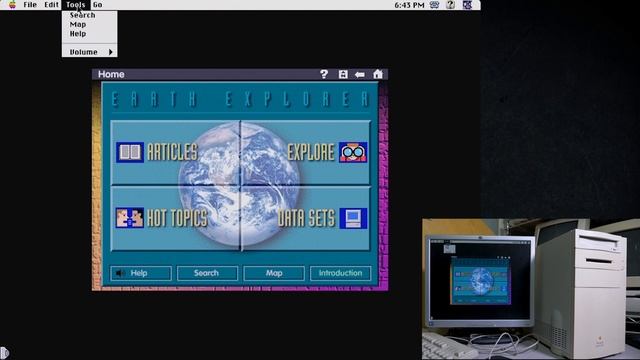This screenshot has width=640, height=360.
Task: Click the Control Strip tab at screen bottom-left
Action: click(x=4, y=353)
